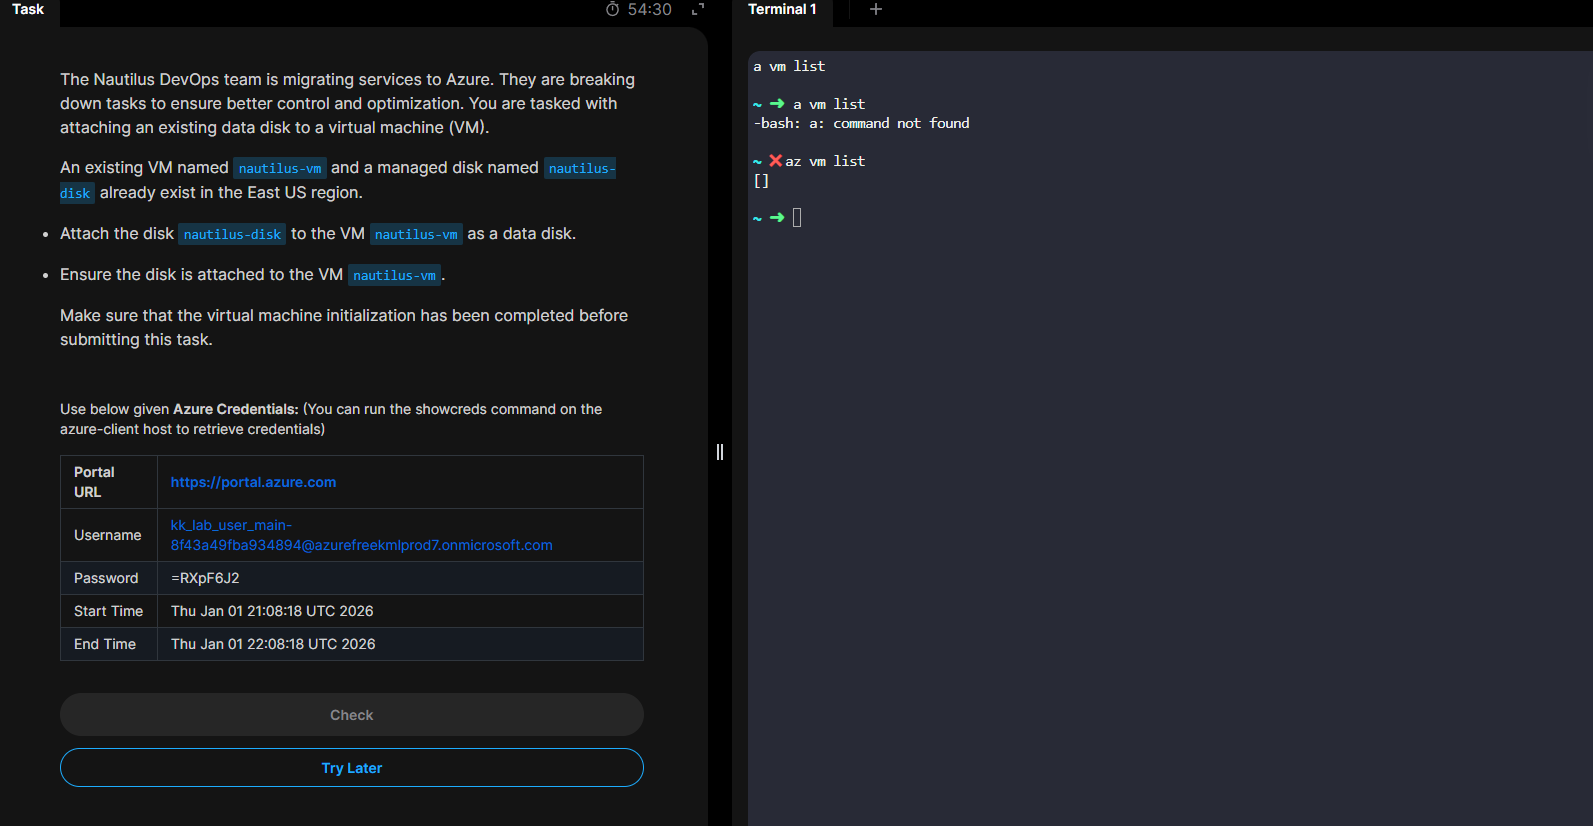Click green arrow before 'a vm list' command
The width and height of the screenshot is (1593, 826).
[777, 104]
